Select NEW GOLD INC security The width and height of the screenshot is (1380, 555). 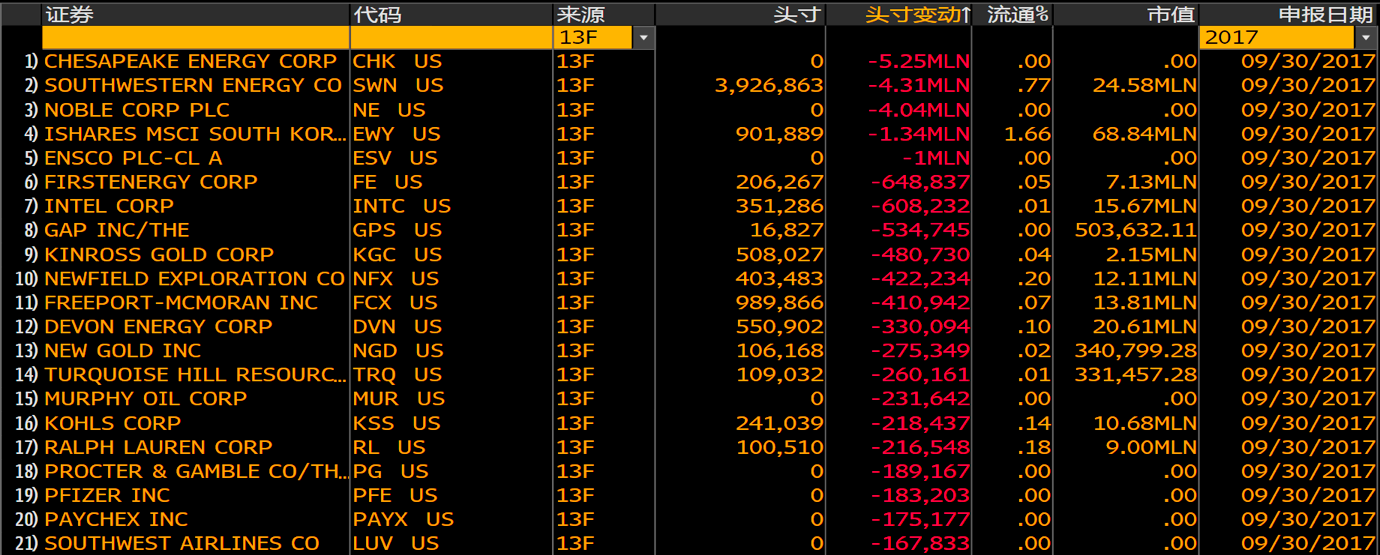(122, 351)
